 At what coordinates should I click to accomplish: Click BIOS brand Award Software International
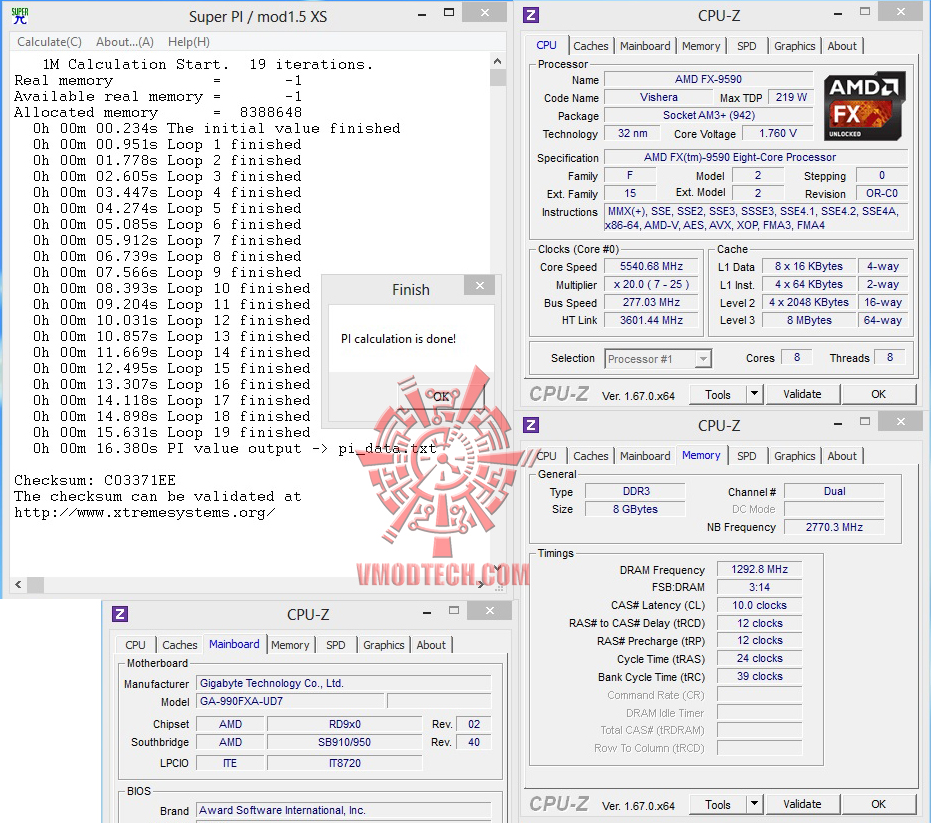tap(344, 811)
